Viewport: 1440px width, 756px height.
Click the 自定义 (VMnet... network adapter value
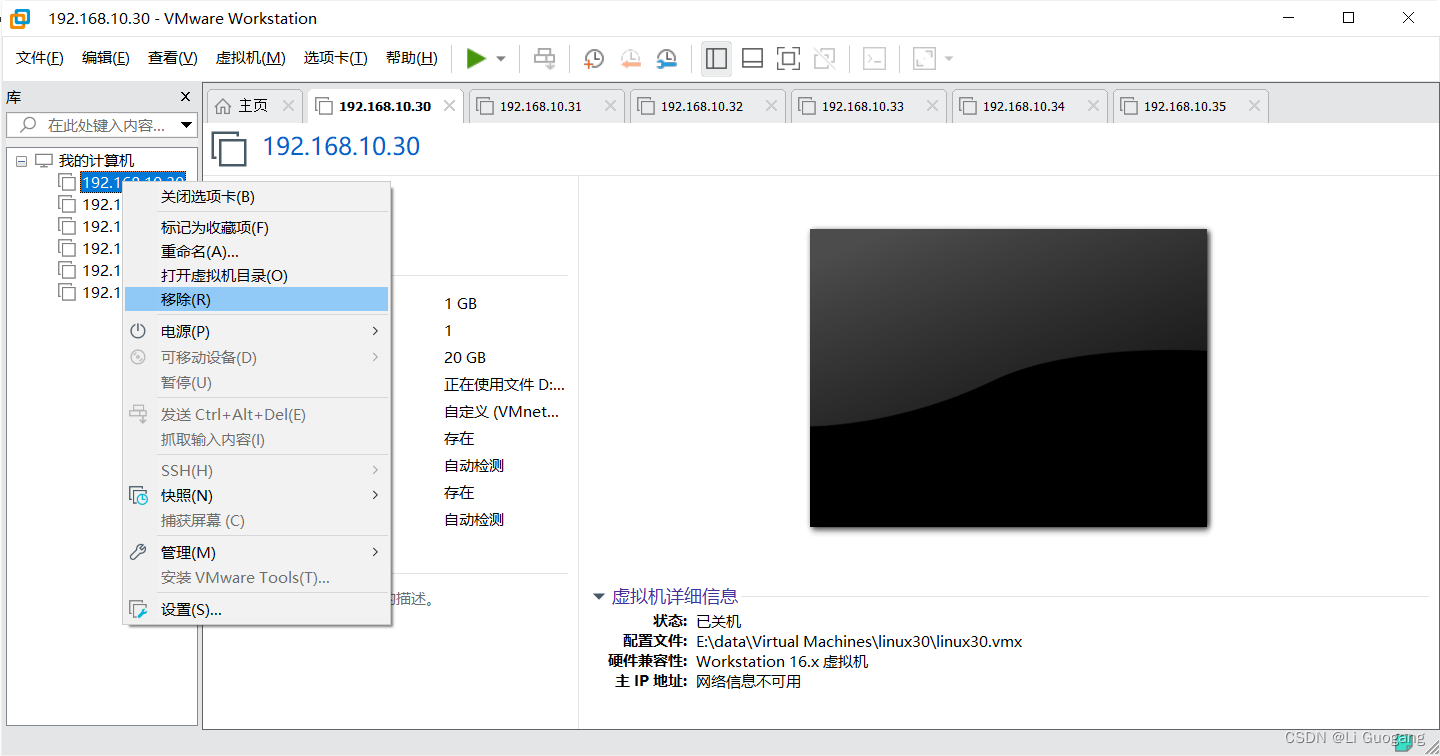502,412
